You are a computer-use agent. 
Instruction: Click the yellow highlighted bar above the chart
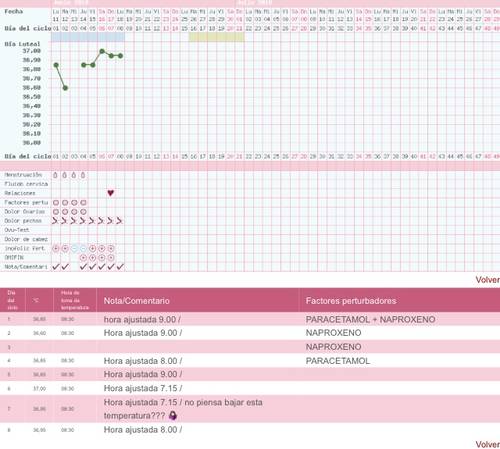(x=217, y=37)
